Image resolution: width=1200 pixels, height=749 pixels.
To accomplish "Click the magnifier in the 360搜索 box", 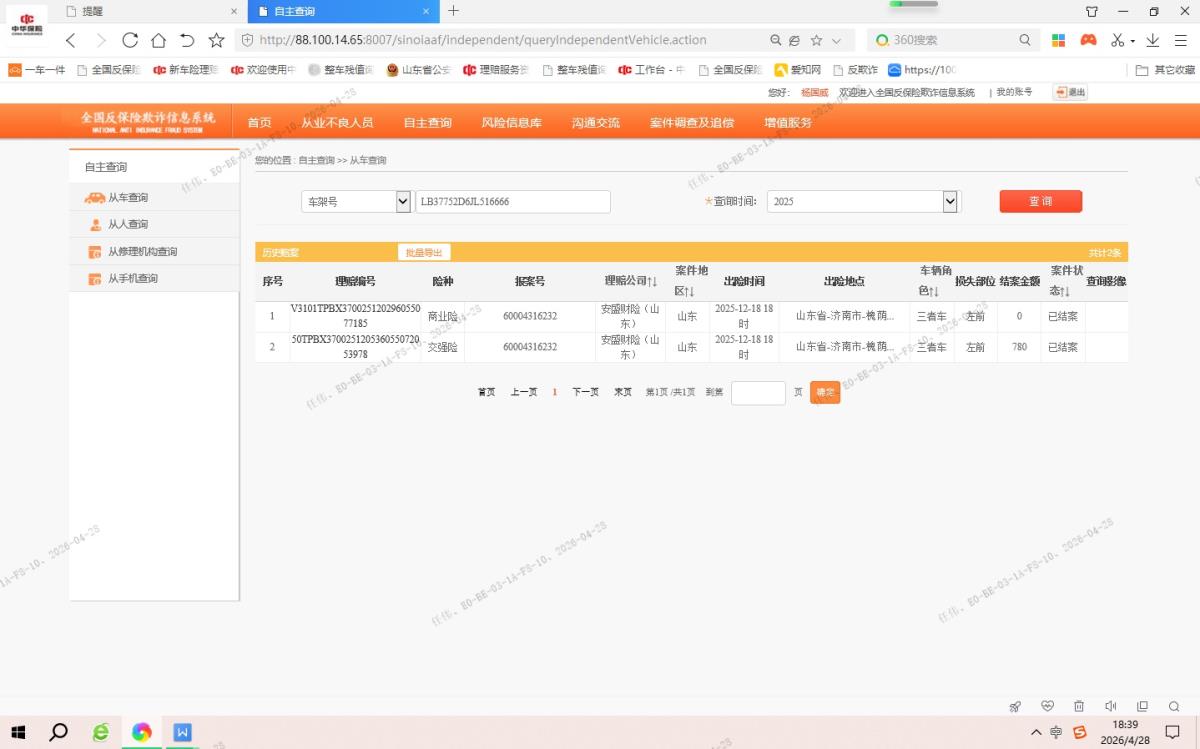I will [x=1025, y=40].
